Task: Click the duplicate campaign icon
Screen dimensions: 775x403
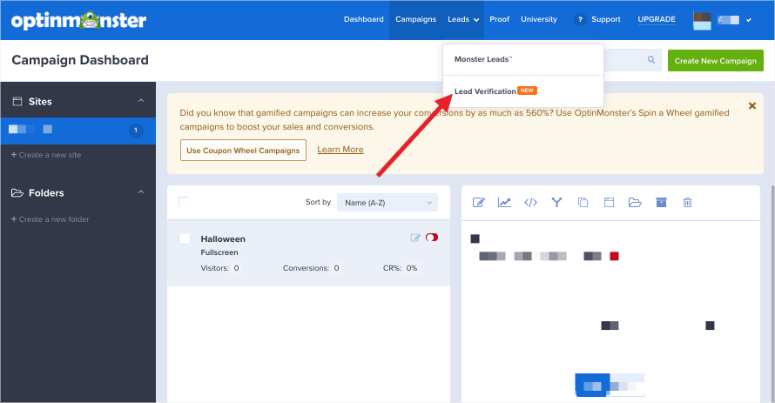Action: (582, 203)
